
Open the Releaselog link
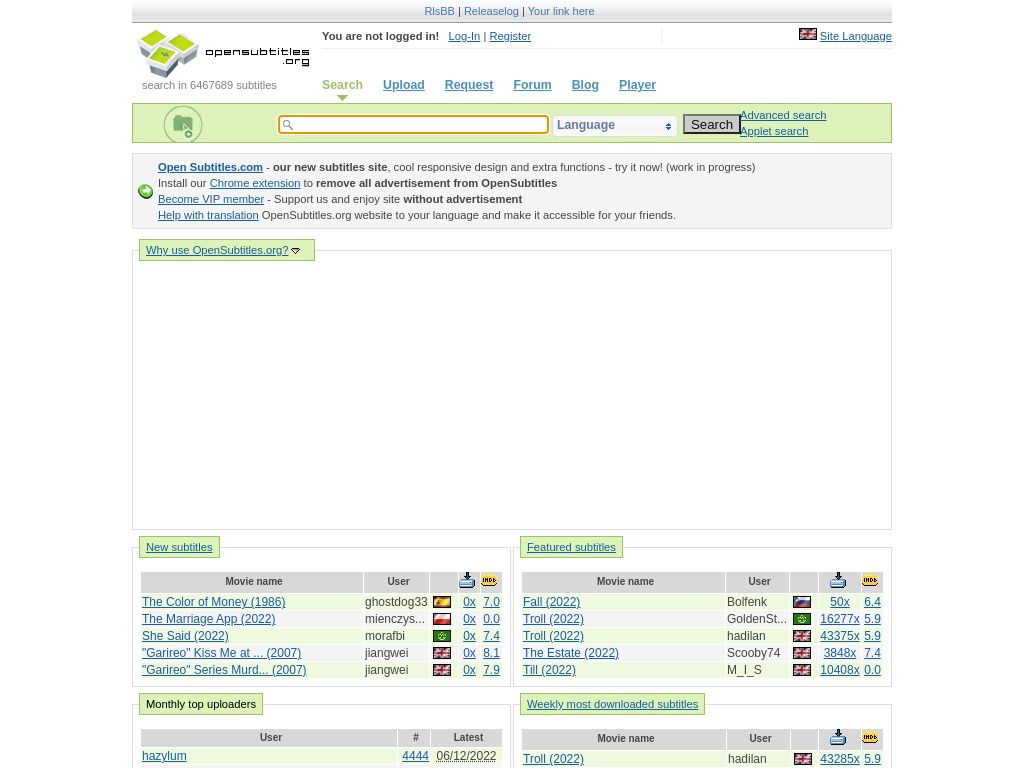491,11
